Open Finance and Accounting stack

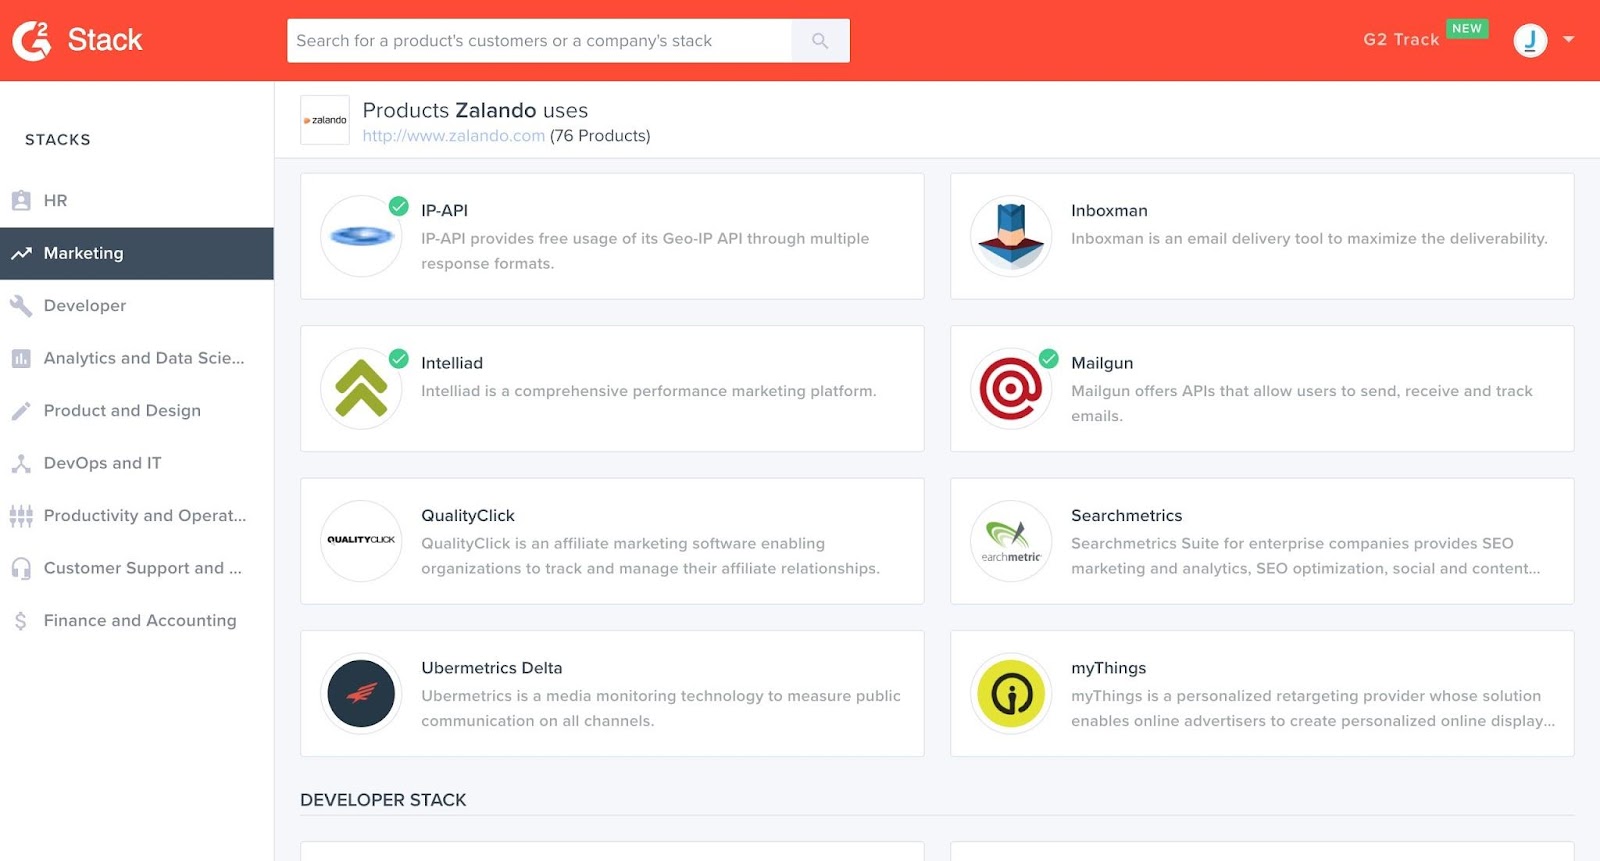pyautogui.click(x=137, y=621)
